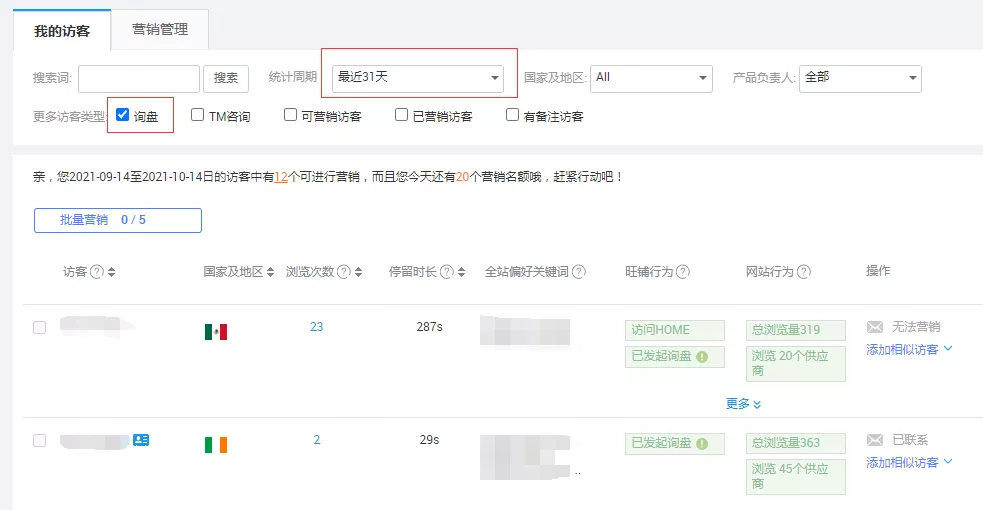Image resolution: width=983 pixels, height=510 pixels.
Task: Sort by 国家及地区 using sort arrows
Action: point(270,272)
